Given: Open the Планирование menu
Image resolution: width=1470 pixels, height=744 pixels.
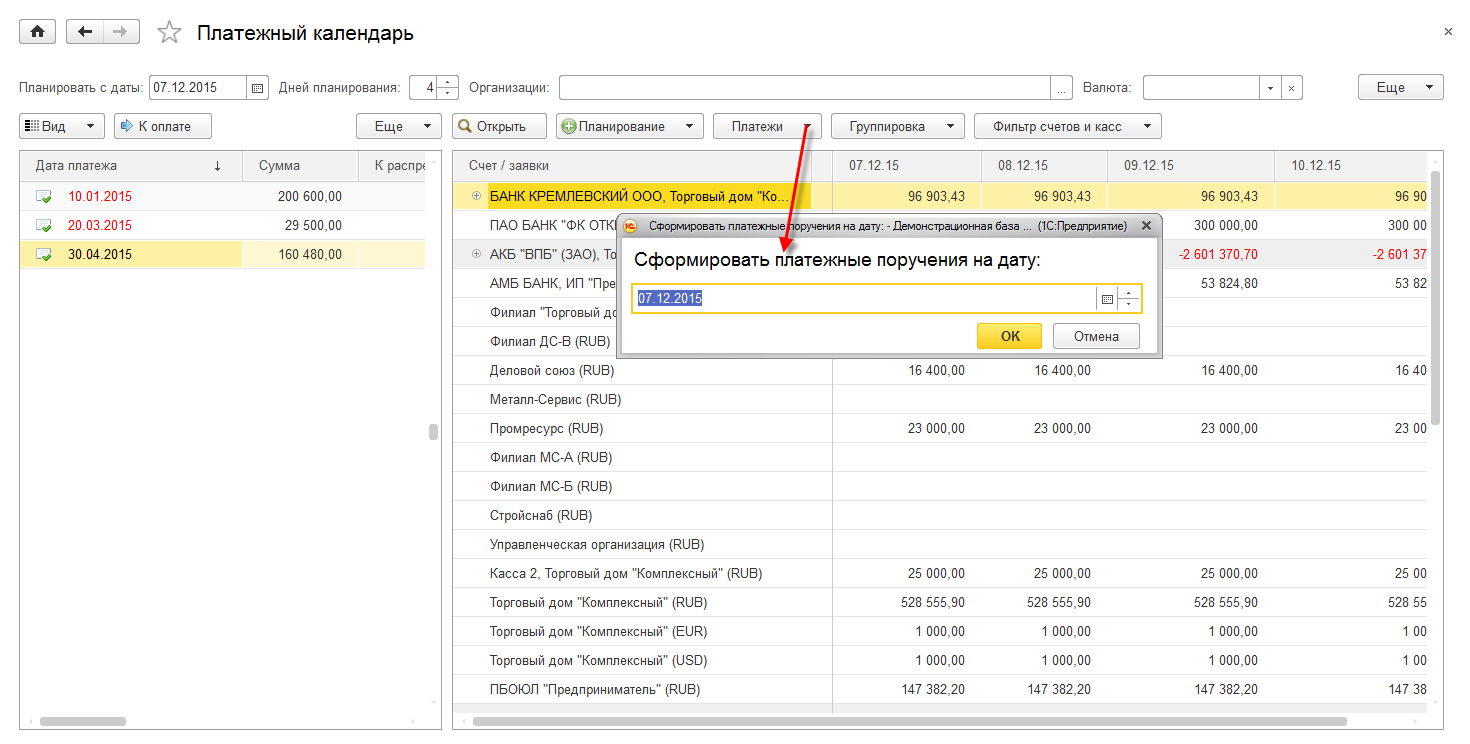Looking at the screenshot, I should pyautogui.click(x=627, y=127).
